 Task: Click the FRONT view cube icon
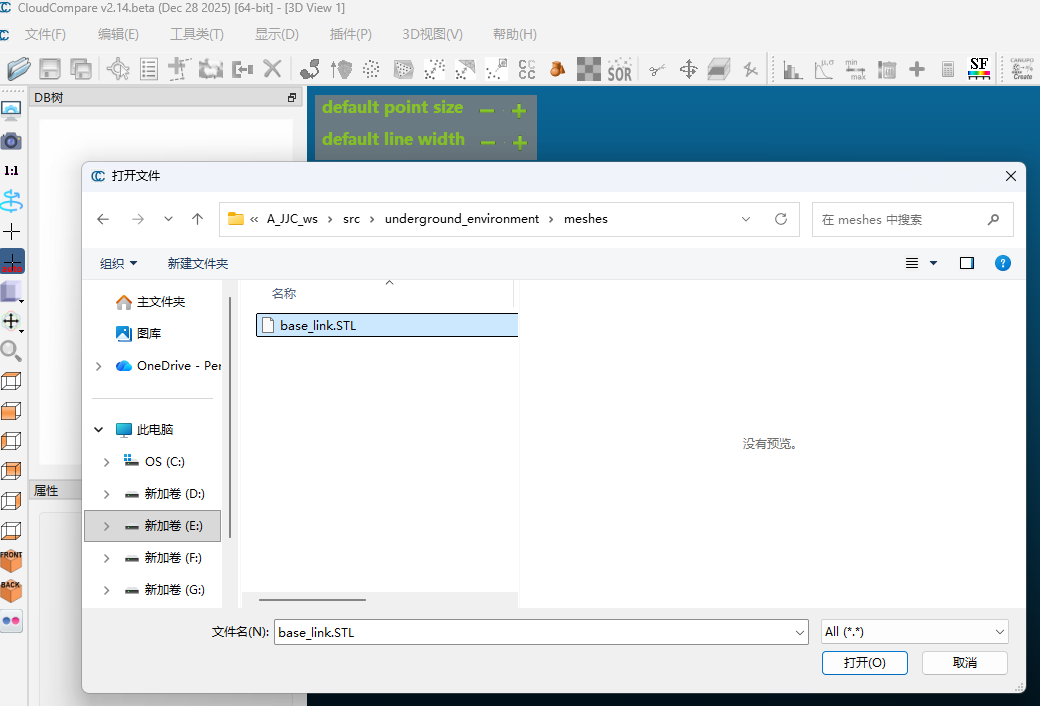pos(11,561)
